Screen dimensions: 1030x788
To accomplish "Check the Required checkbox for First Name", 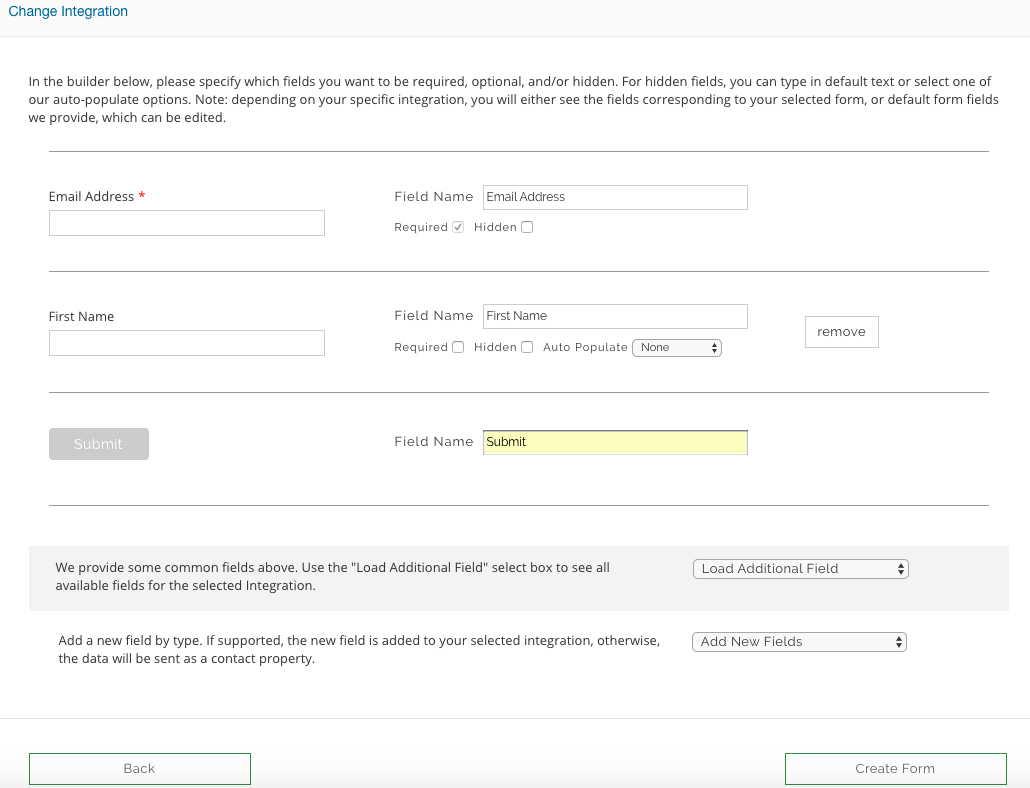I will tap(458, 347).
